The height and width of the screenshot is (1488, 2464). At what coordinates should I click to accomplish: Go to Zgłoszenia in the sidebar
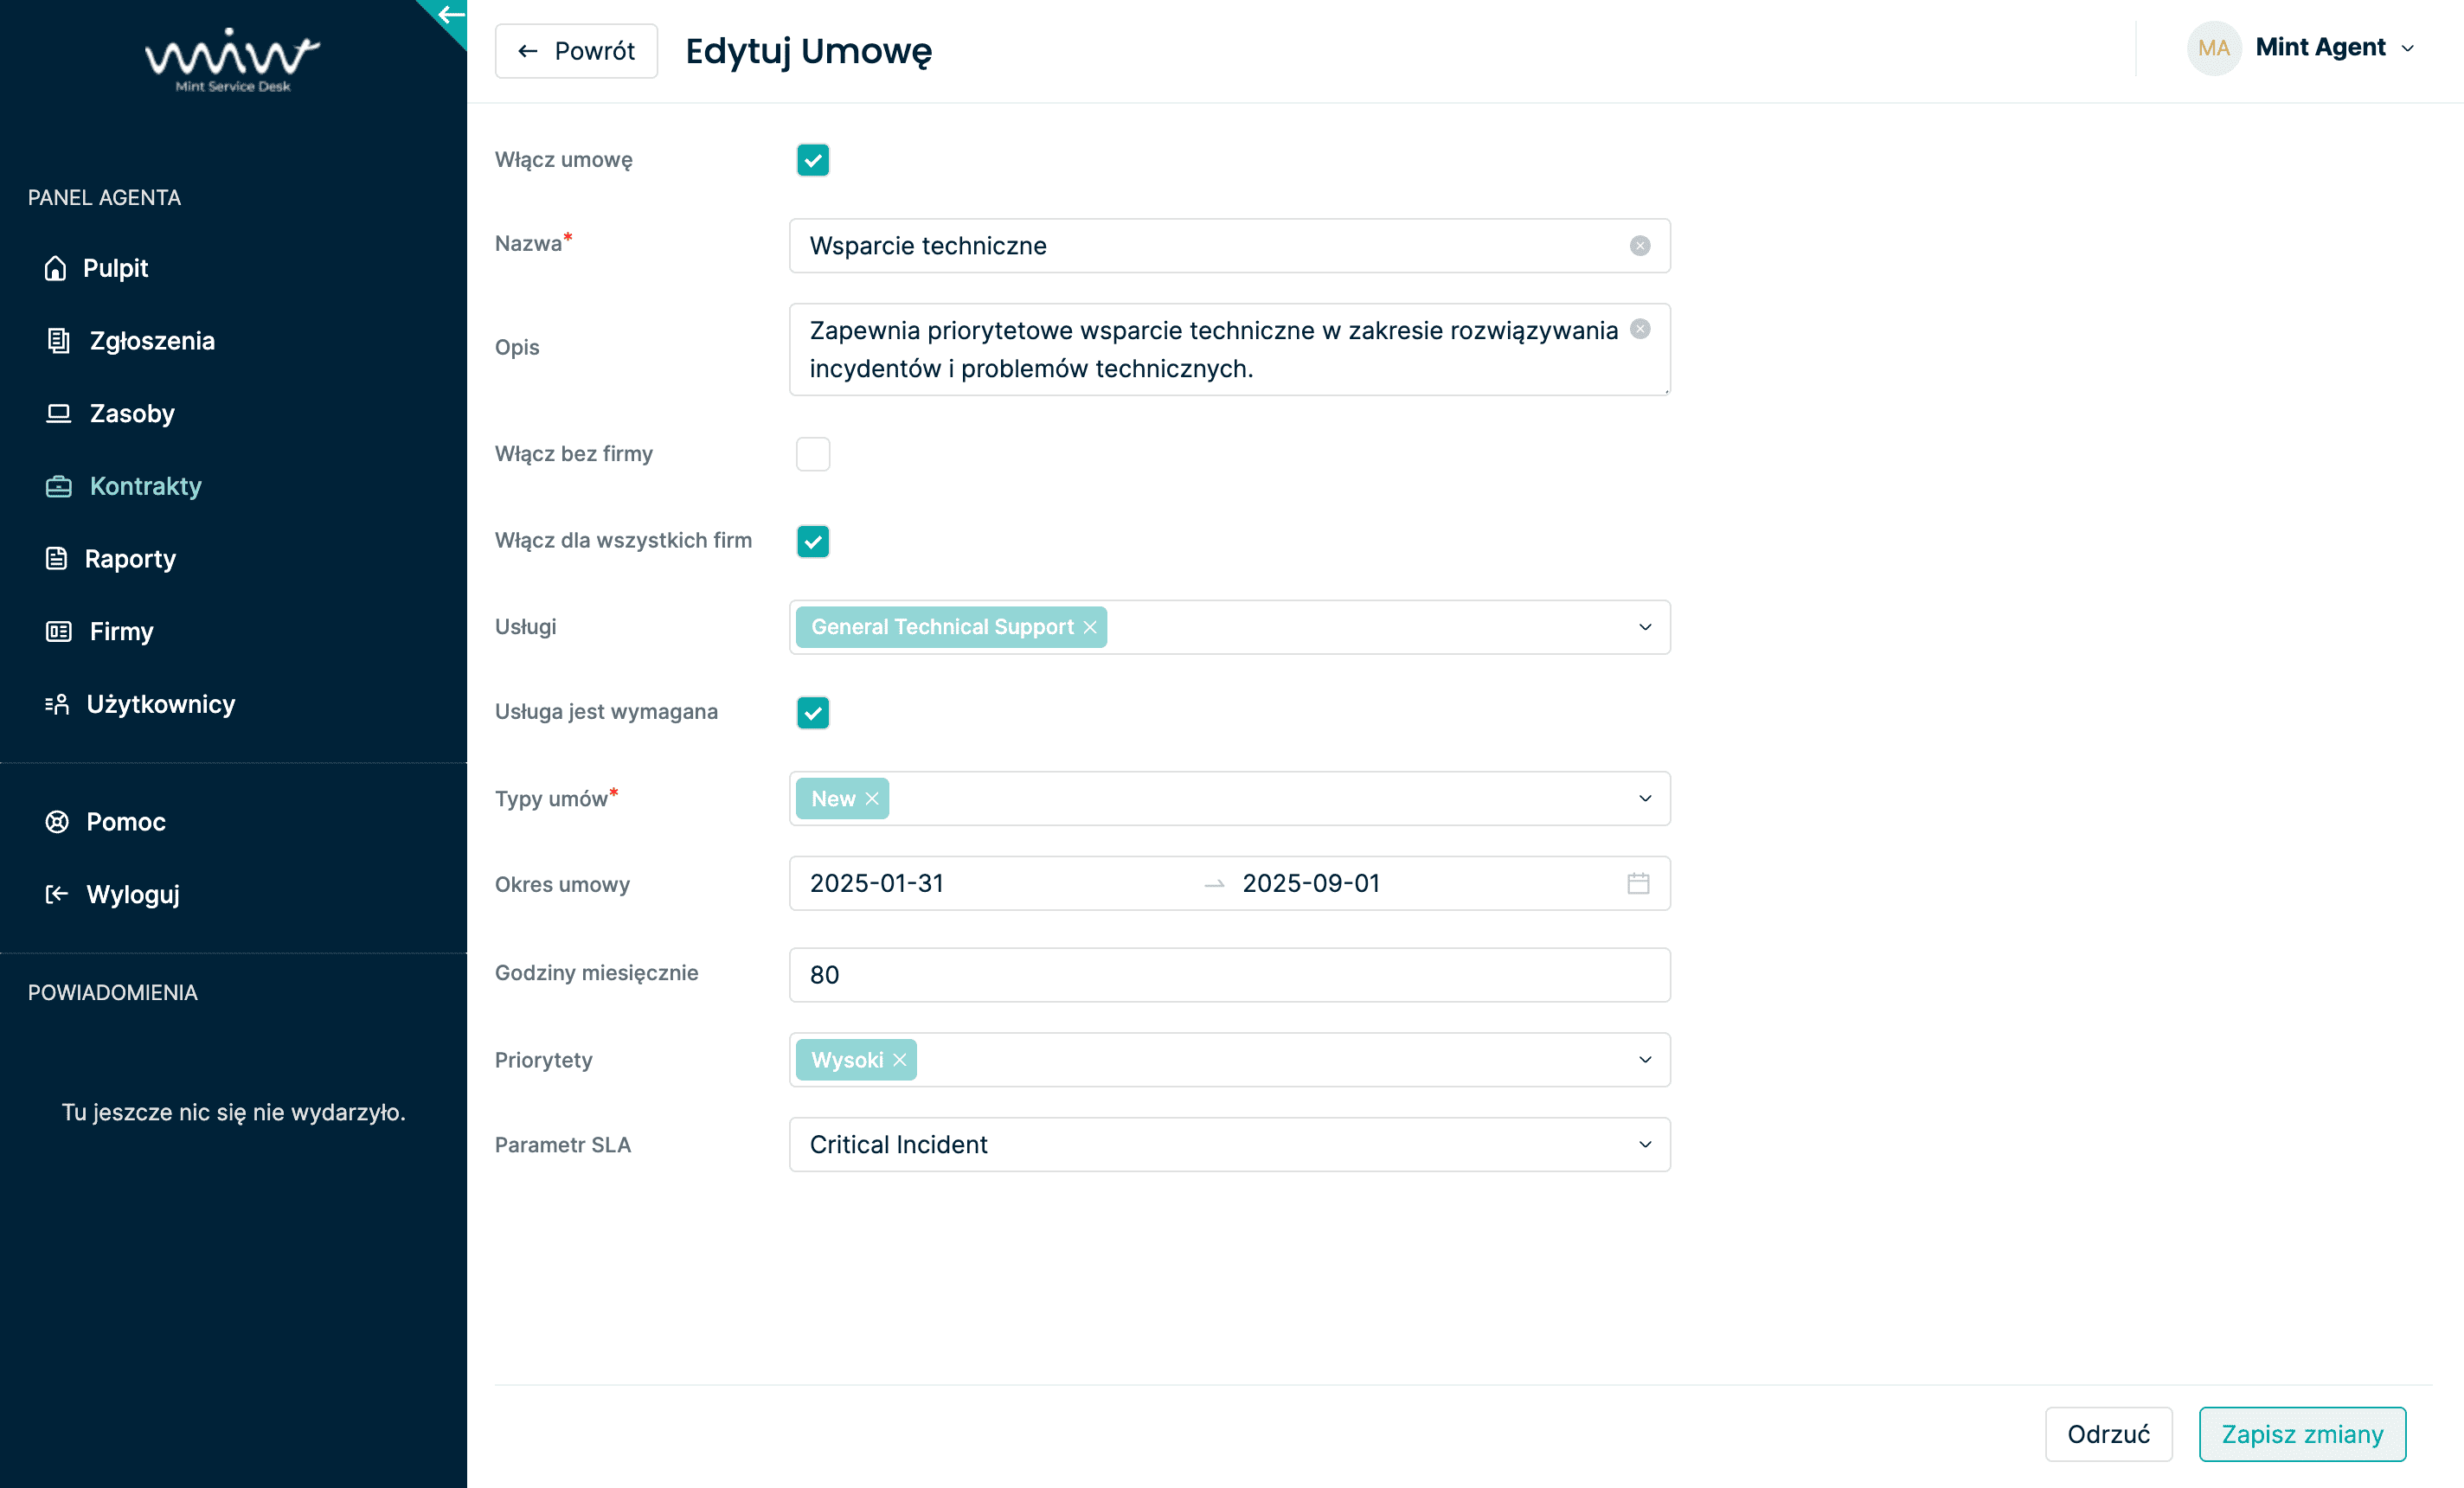152,341
